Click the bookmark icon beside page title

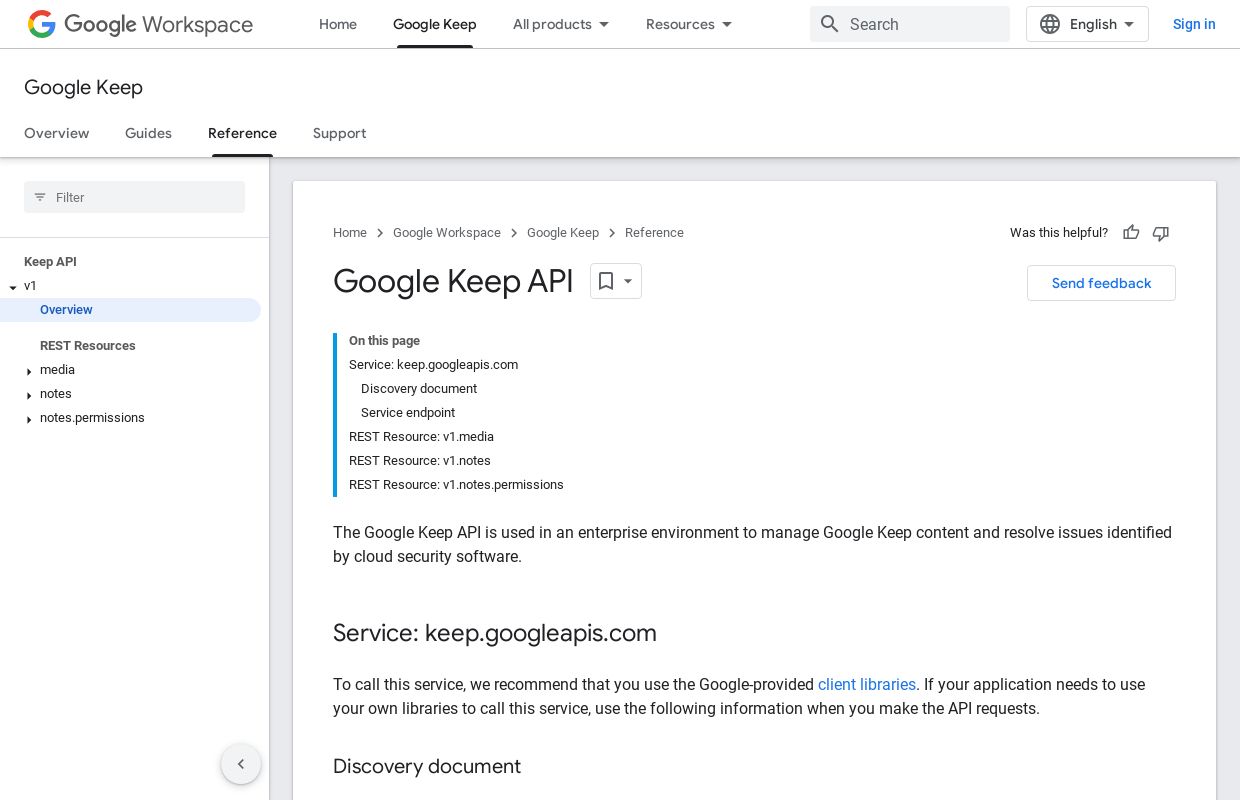pos(605,281)
